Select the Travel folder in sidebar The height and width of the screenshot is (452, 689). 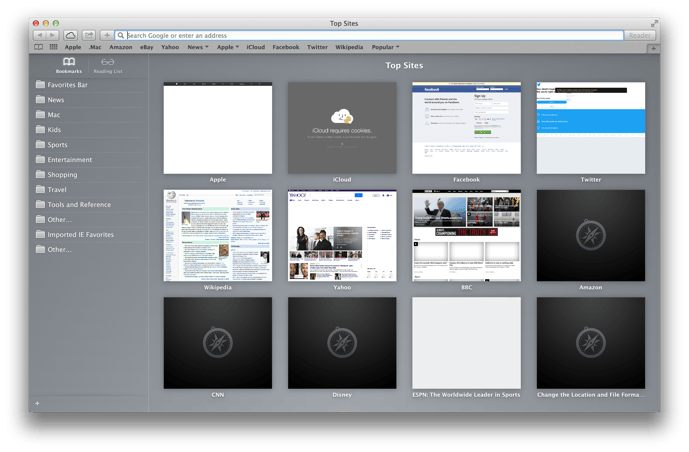89,189
